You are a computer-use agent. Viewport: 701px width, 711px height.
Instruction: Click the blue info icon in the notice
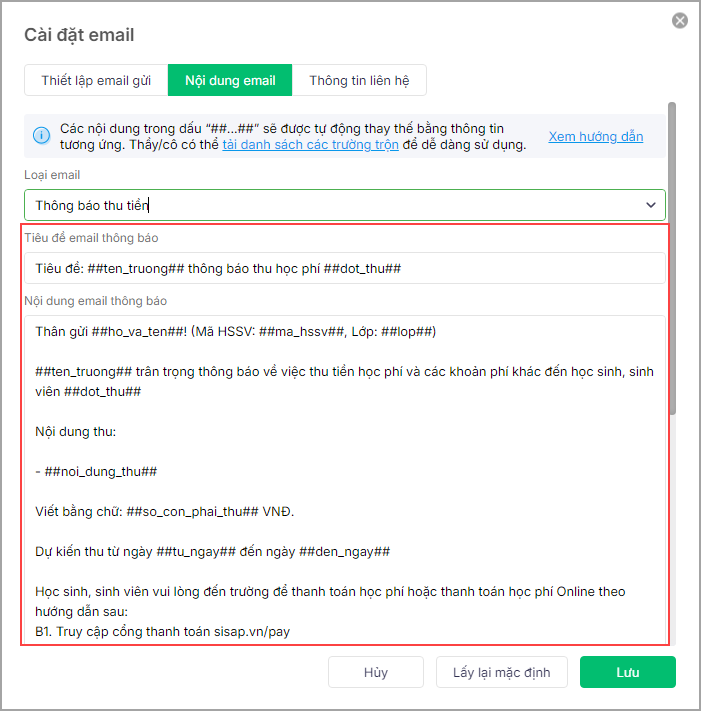[41, 136]
